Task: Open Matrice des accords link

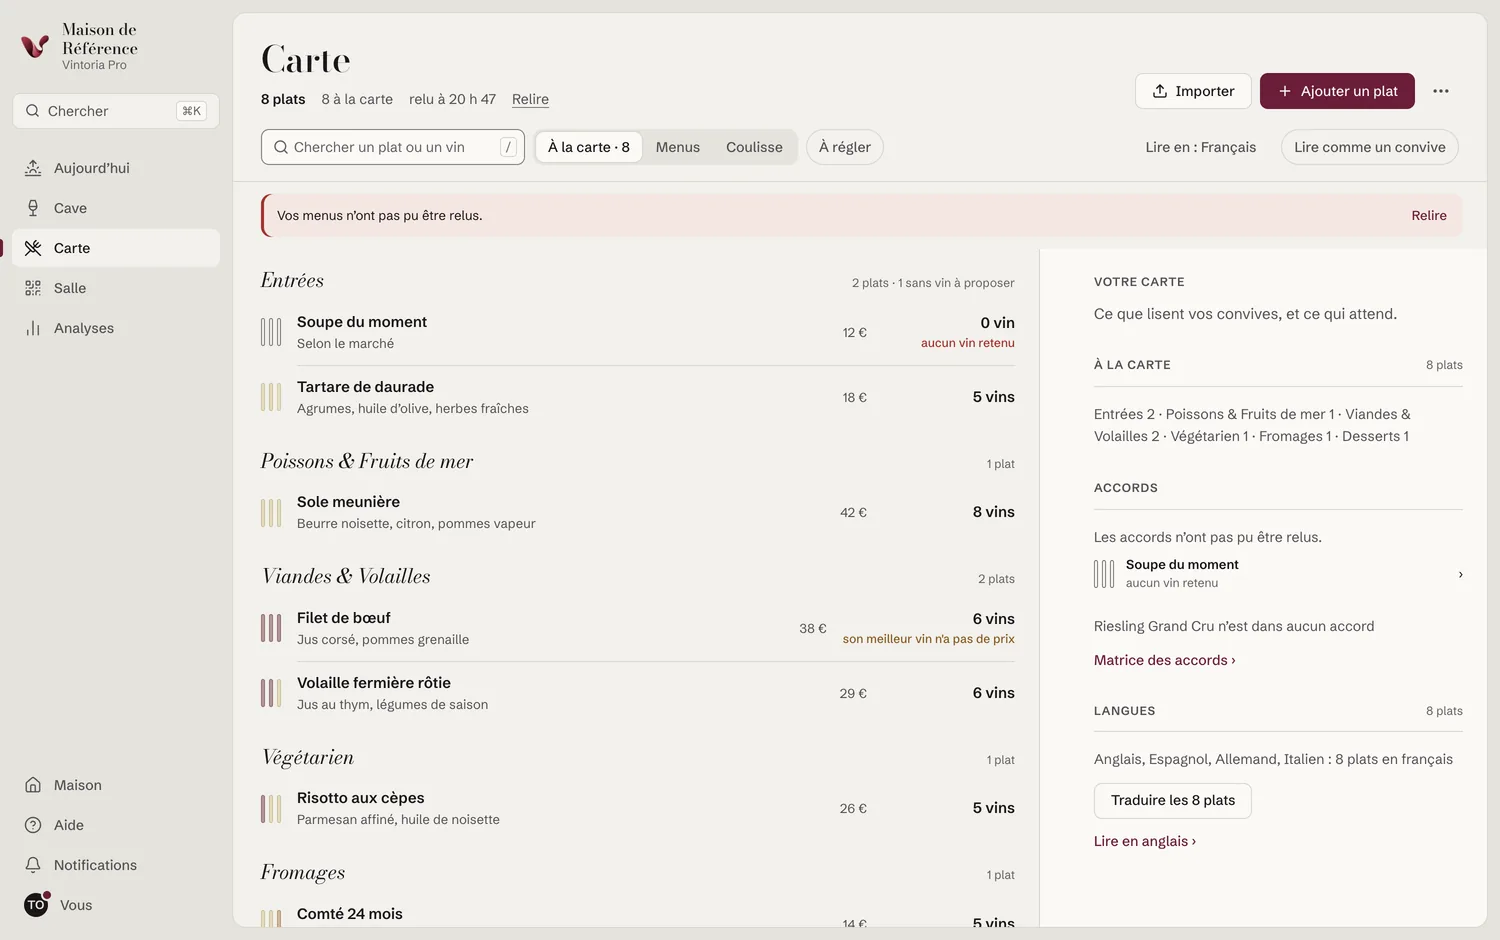Action: pyautogui.click(x=1165, y=660)
